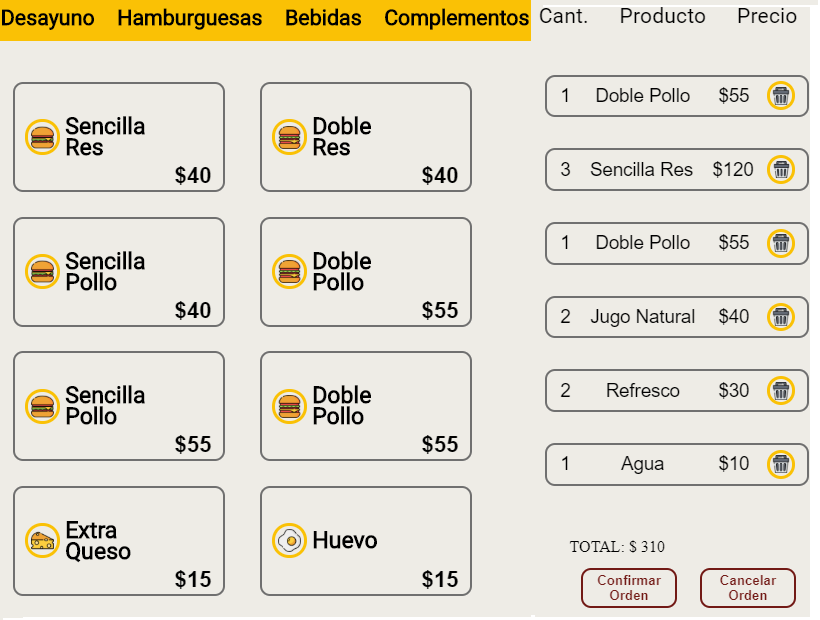Click the burger icon on Sencilla Res

pyautogui.click(x=42, y=137)
